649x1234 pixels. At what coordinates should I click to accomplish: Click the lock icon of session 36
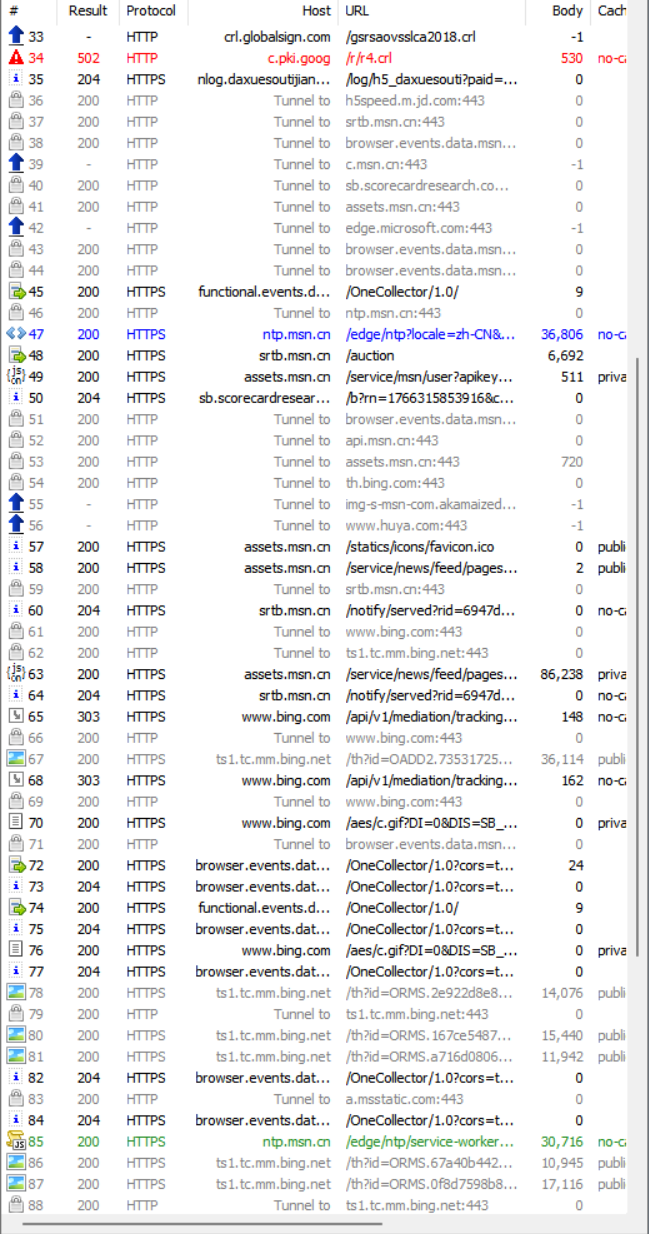16,101
